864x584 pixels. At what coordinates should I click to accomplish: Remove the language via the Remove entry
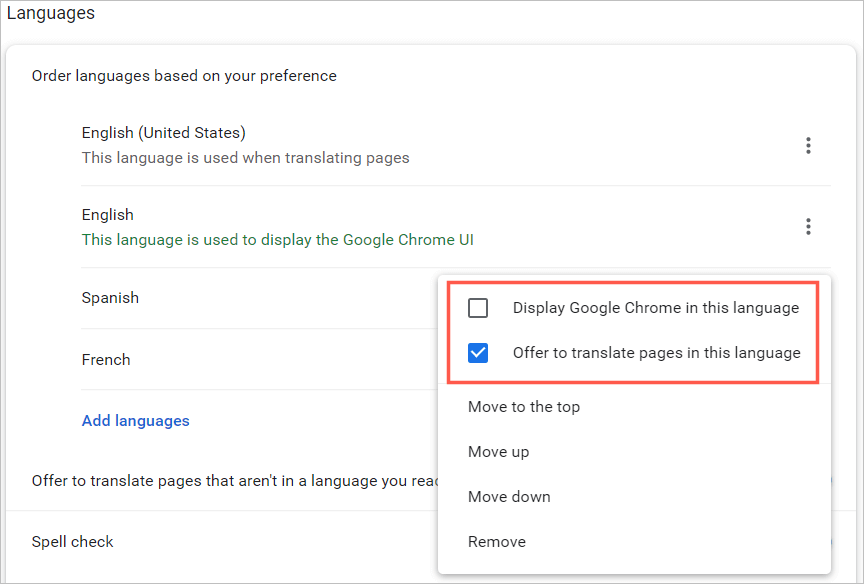click(497, 542)
